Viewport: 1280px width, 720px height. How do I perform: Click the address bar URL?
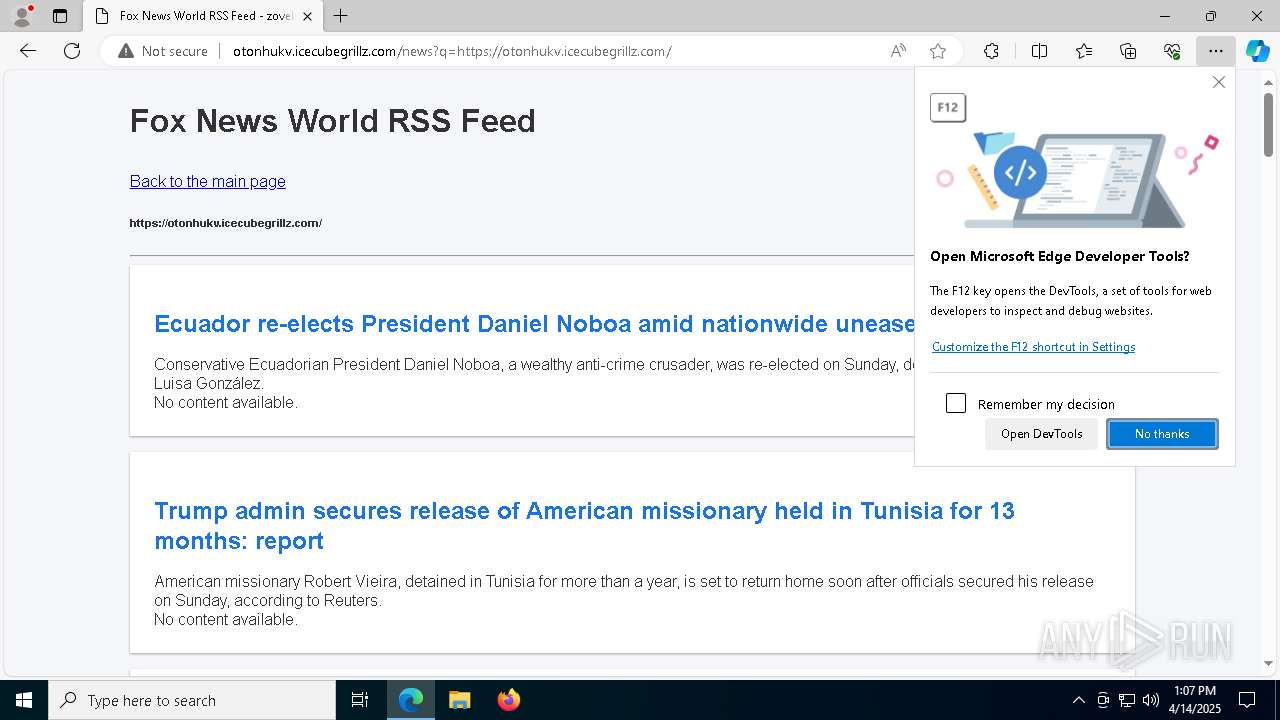click(452, 51)
